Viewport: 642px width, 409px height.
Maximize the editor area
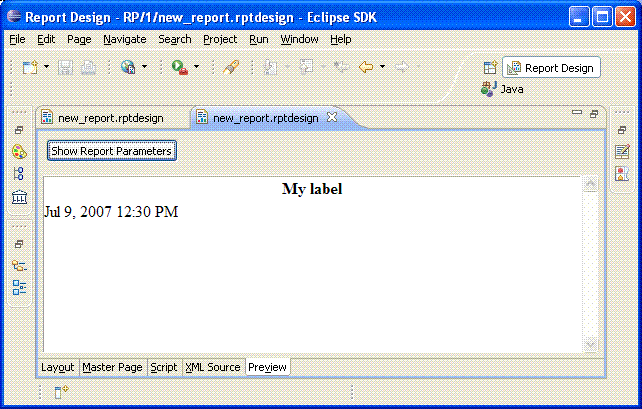pos(594,114)
